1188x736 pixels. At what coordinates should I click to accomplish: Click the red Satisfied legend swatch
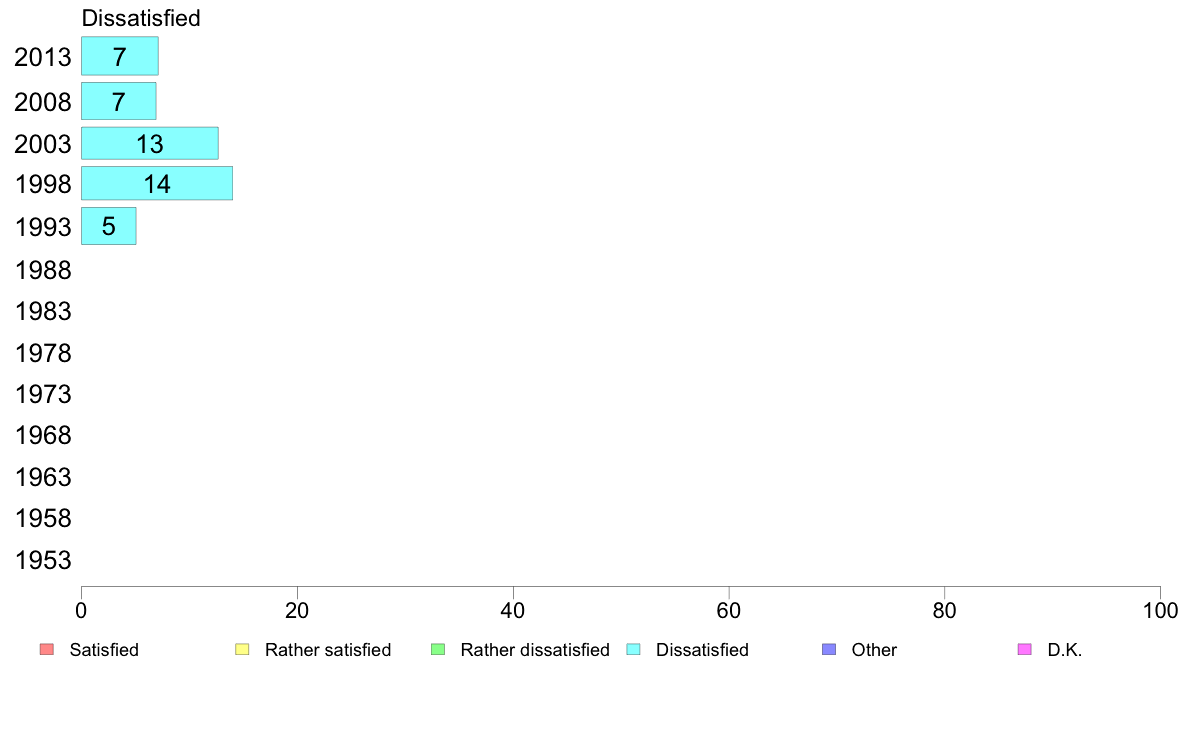tap(47, 650)
